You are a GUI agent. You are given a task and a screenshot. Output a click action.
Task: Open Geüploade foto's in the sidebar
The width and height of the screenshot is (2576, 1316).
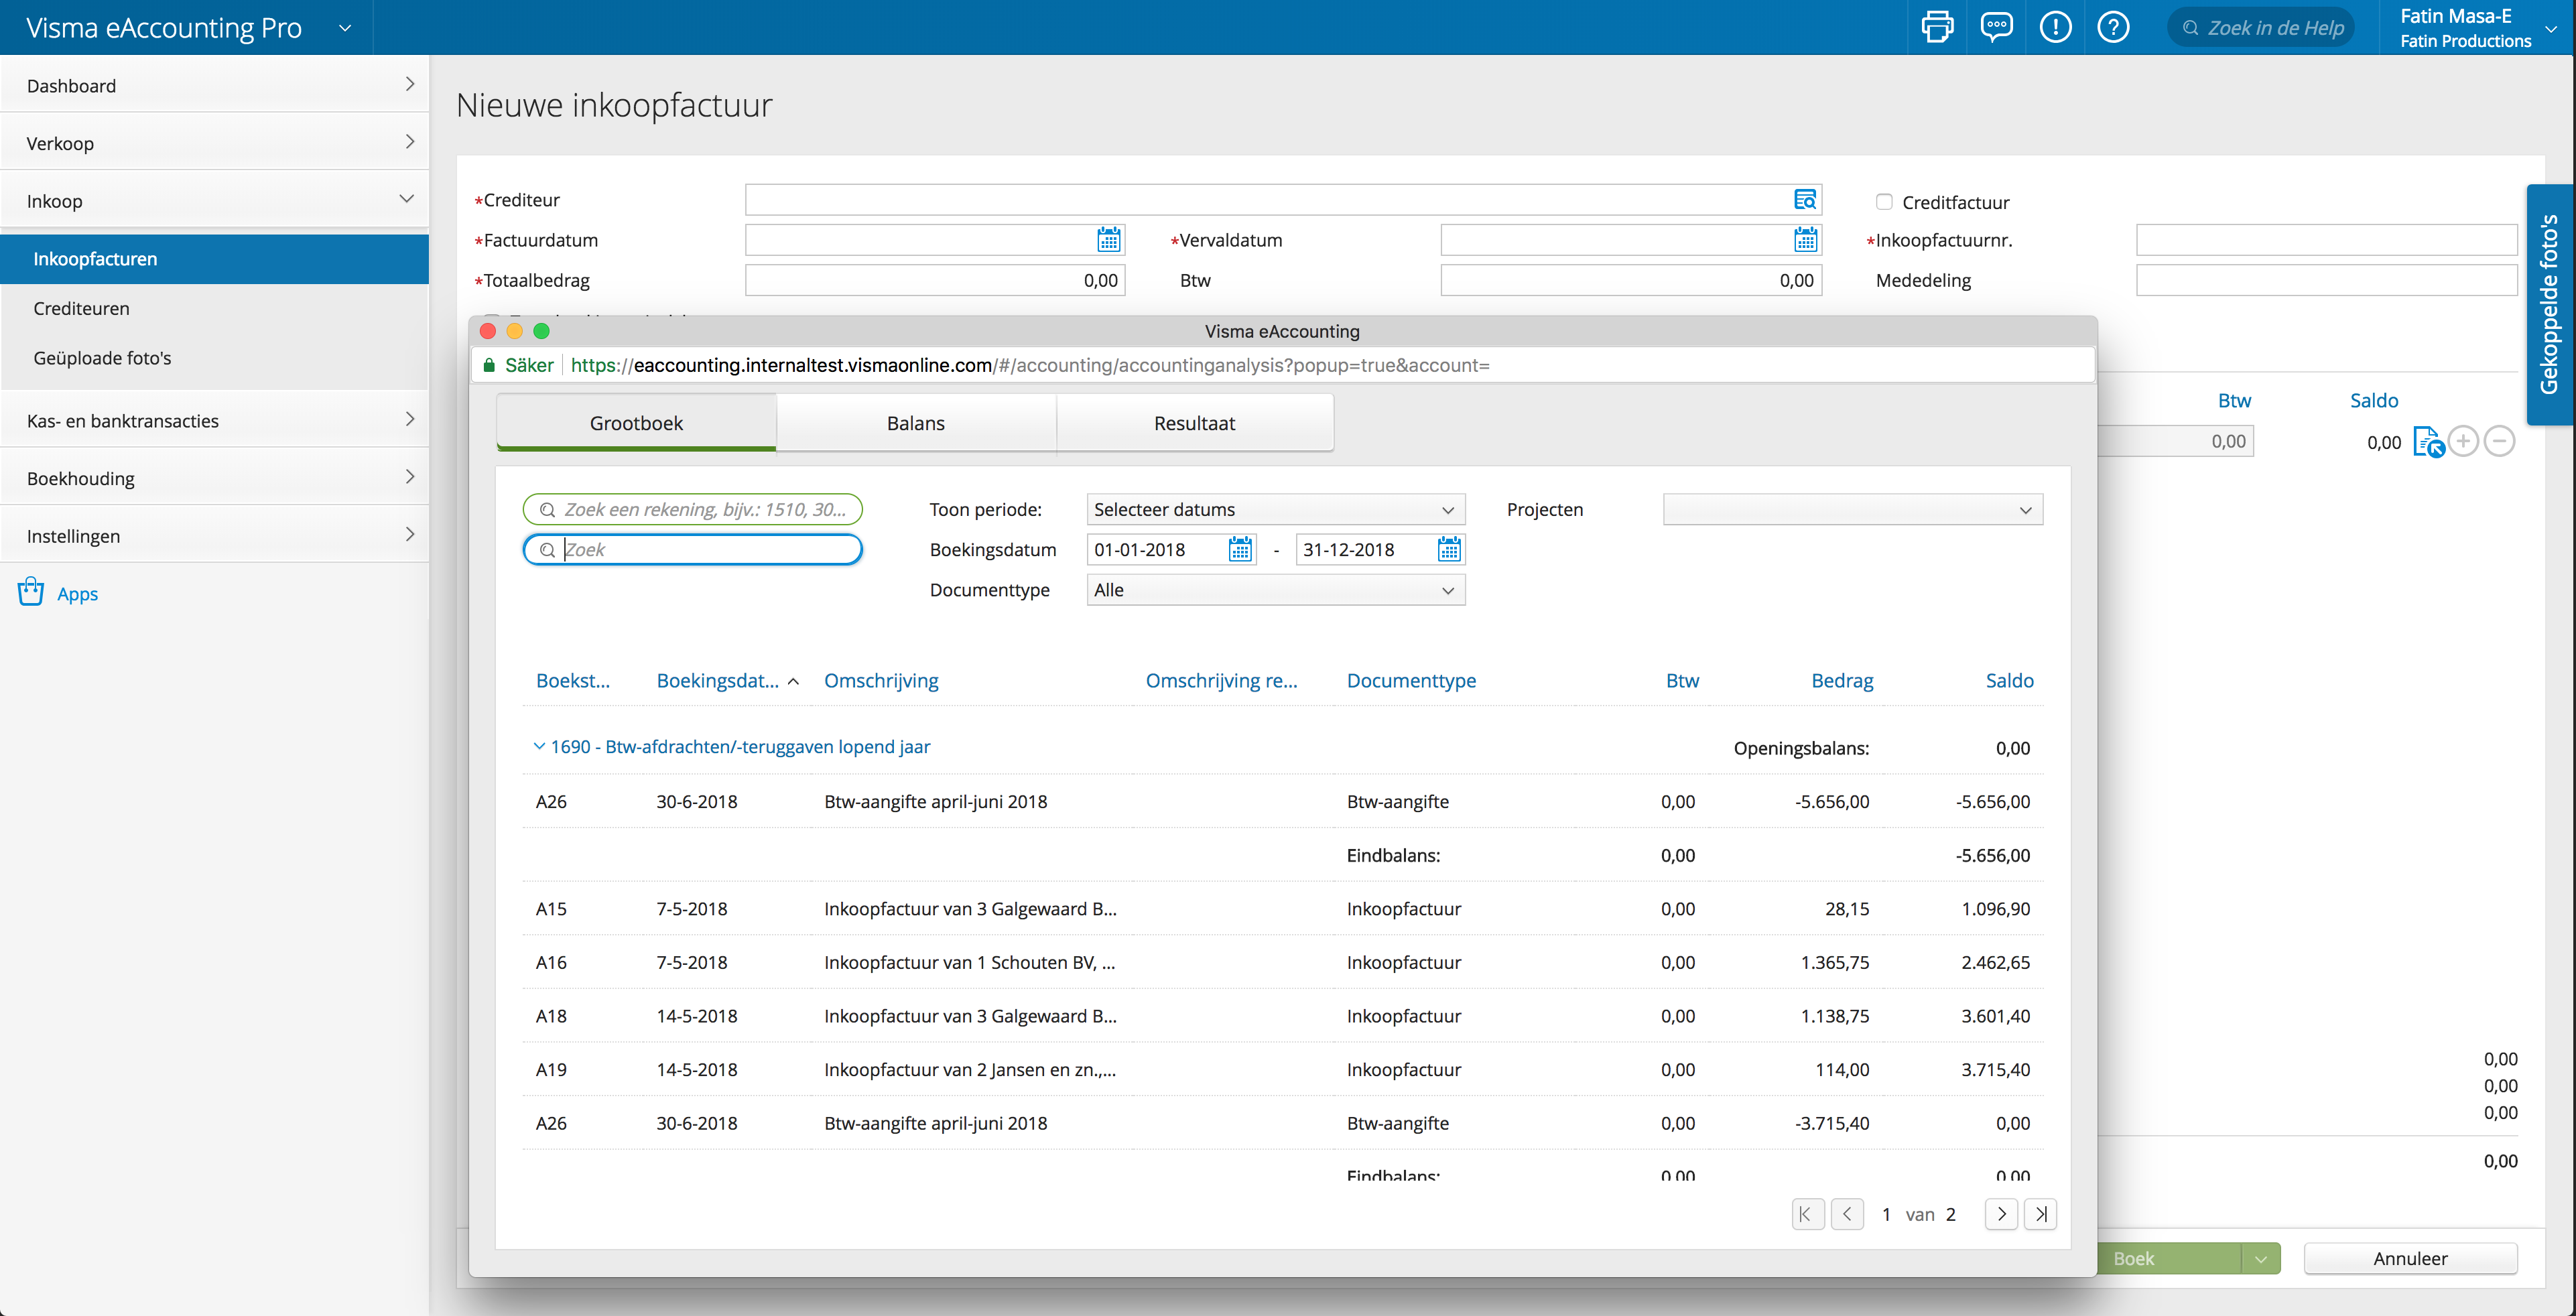[x=102, y=357]
